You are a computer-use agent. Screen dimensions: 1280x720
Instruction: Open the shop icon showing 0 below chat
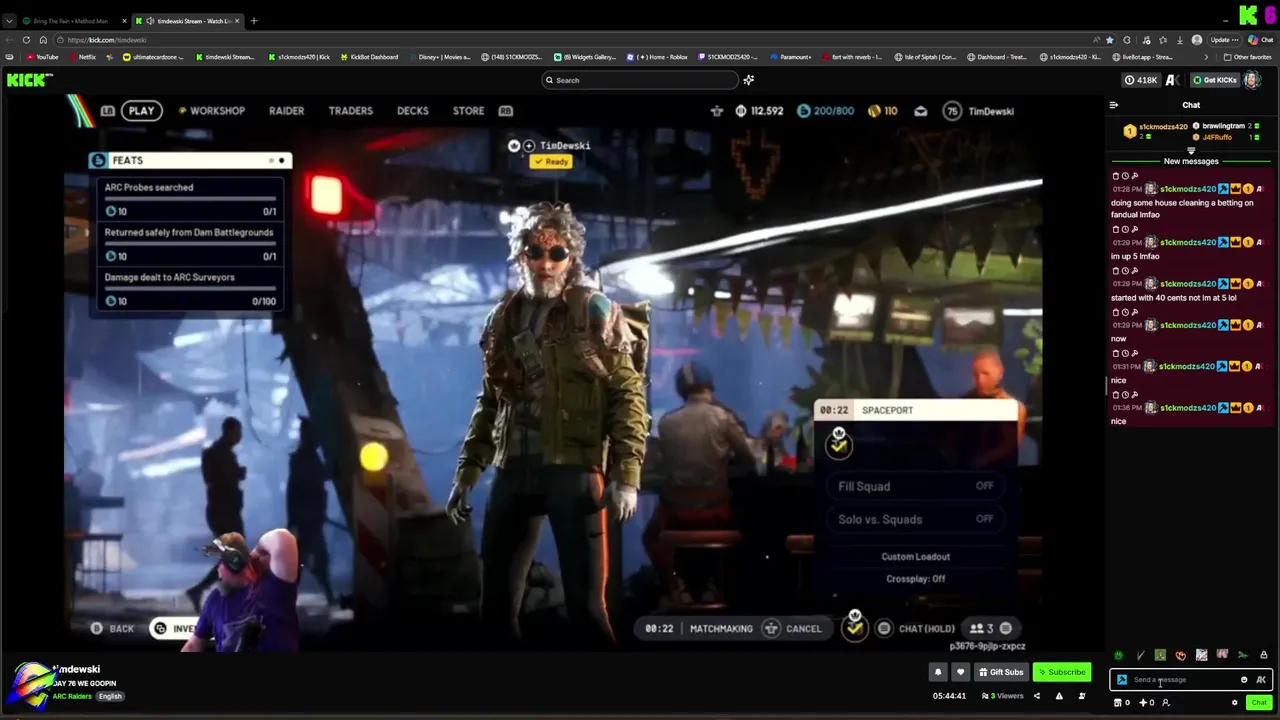1122,702
